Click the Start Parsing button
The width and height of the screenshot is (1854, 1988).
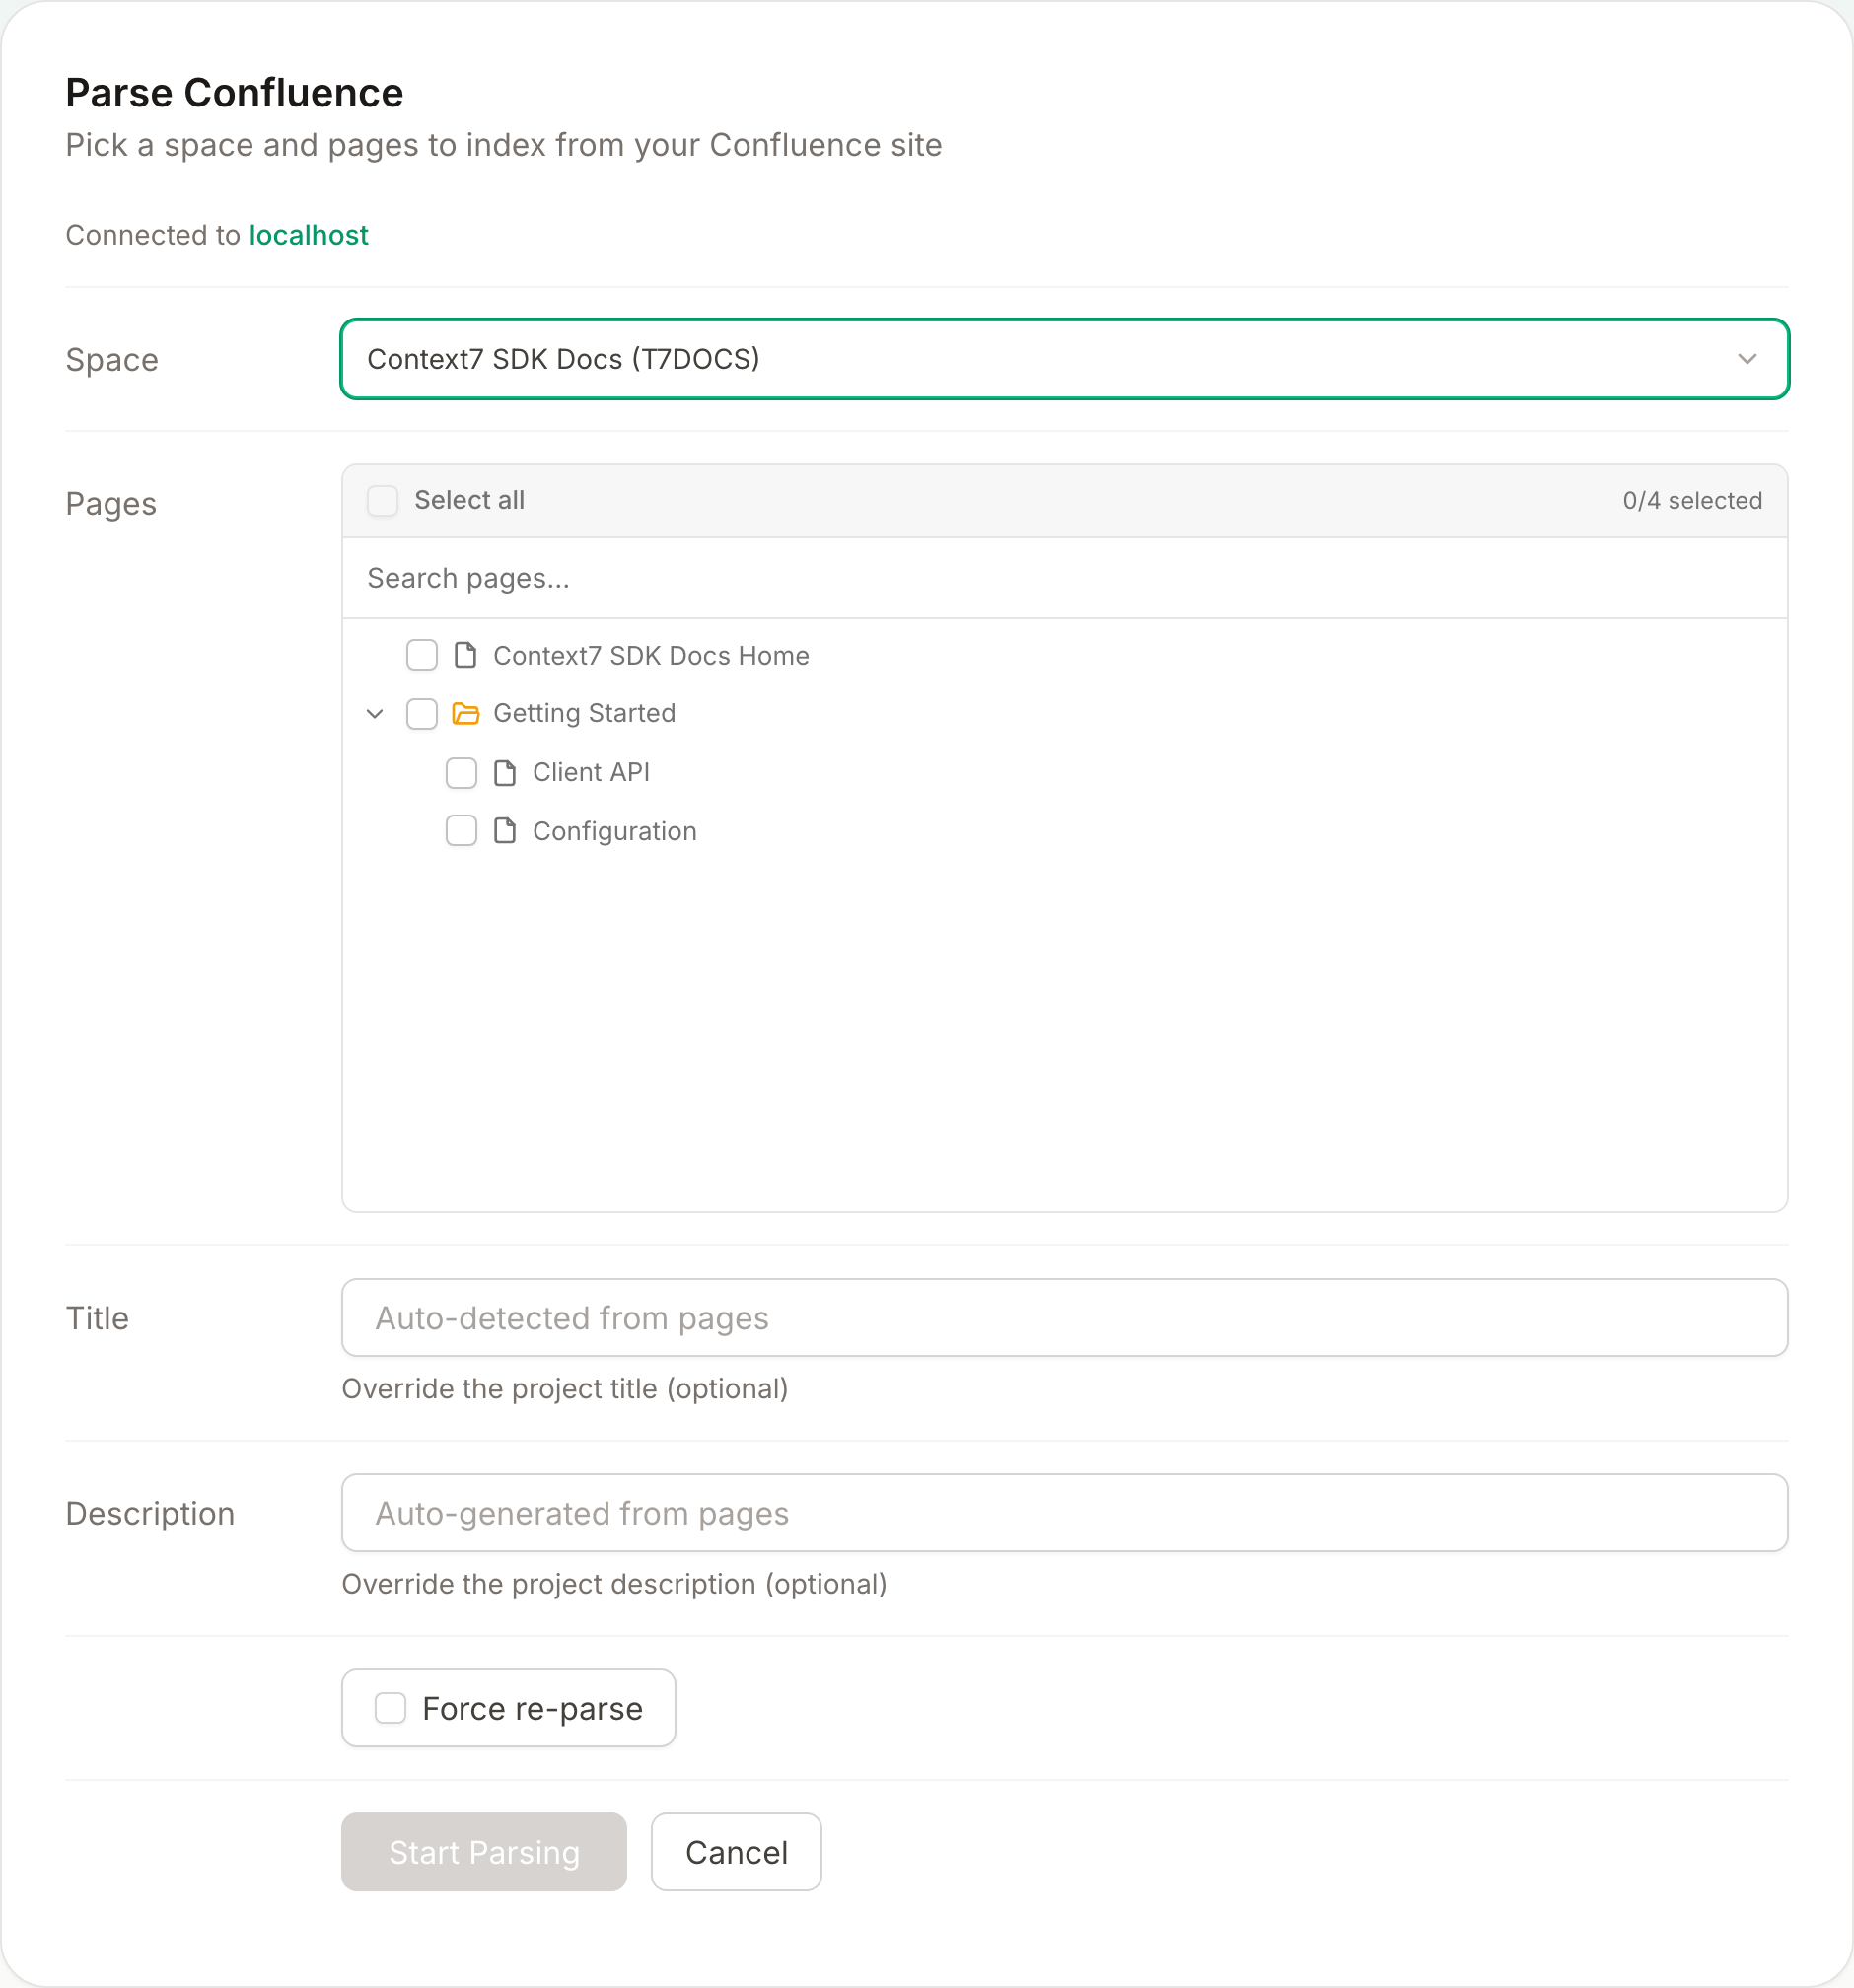(x=484, y=1852)
